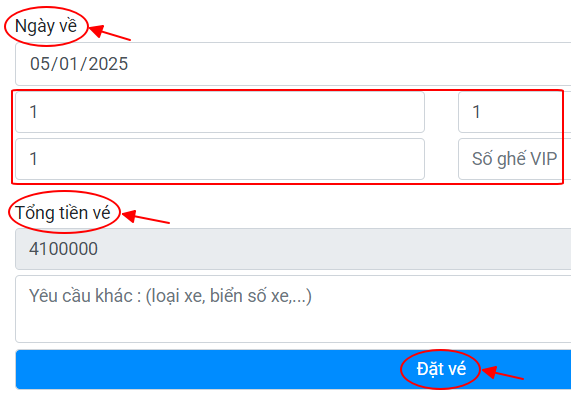Image resolution: width=571 pixels, height=394 pixels.
Task: Click the red arrow beside Tổng tiền vé
Action: [x=146, y=217]
